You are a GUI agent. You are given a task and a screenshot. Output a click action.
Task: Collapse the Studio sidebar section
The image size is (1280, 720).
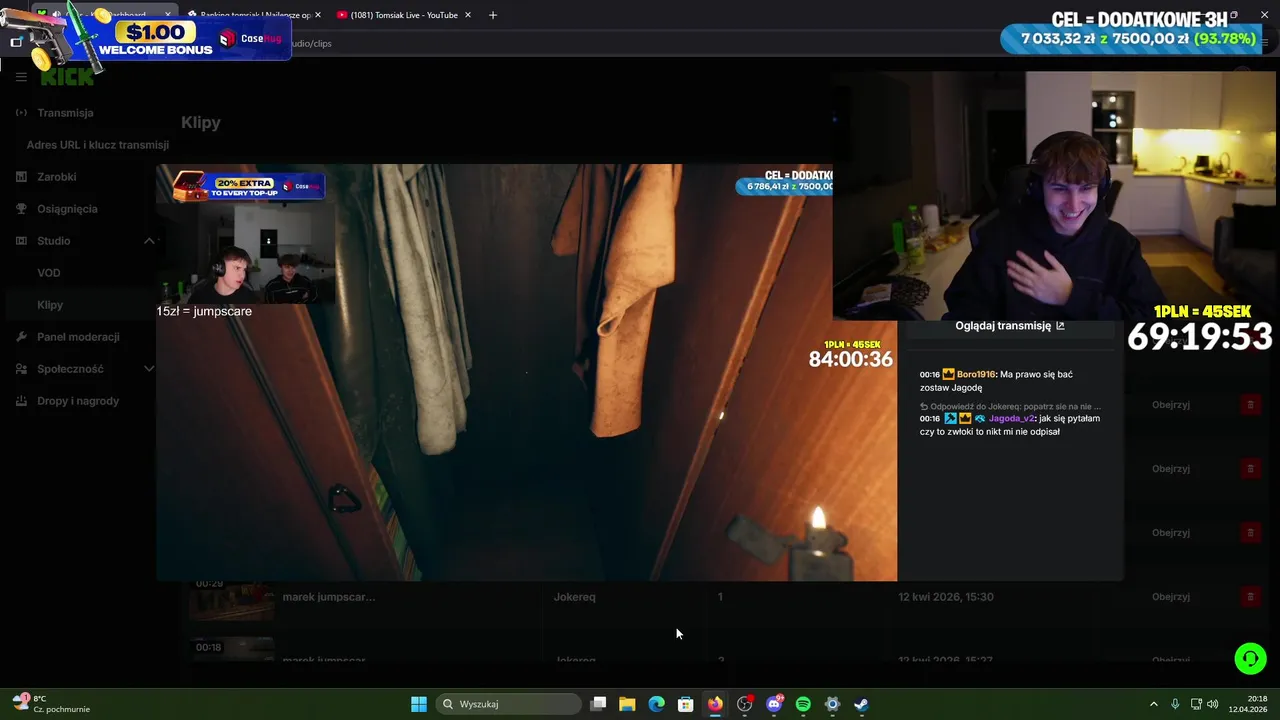149,241
